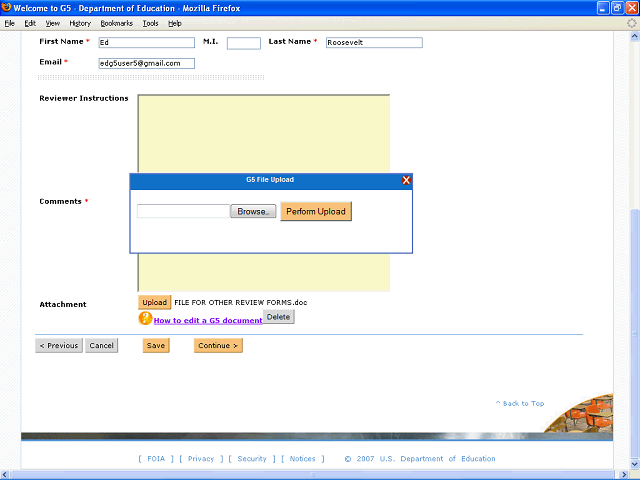Click the Firefox throbber activity icon
The image size is (640, 480).
[632, 23]
